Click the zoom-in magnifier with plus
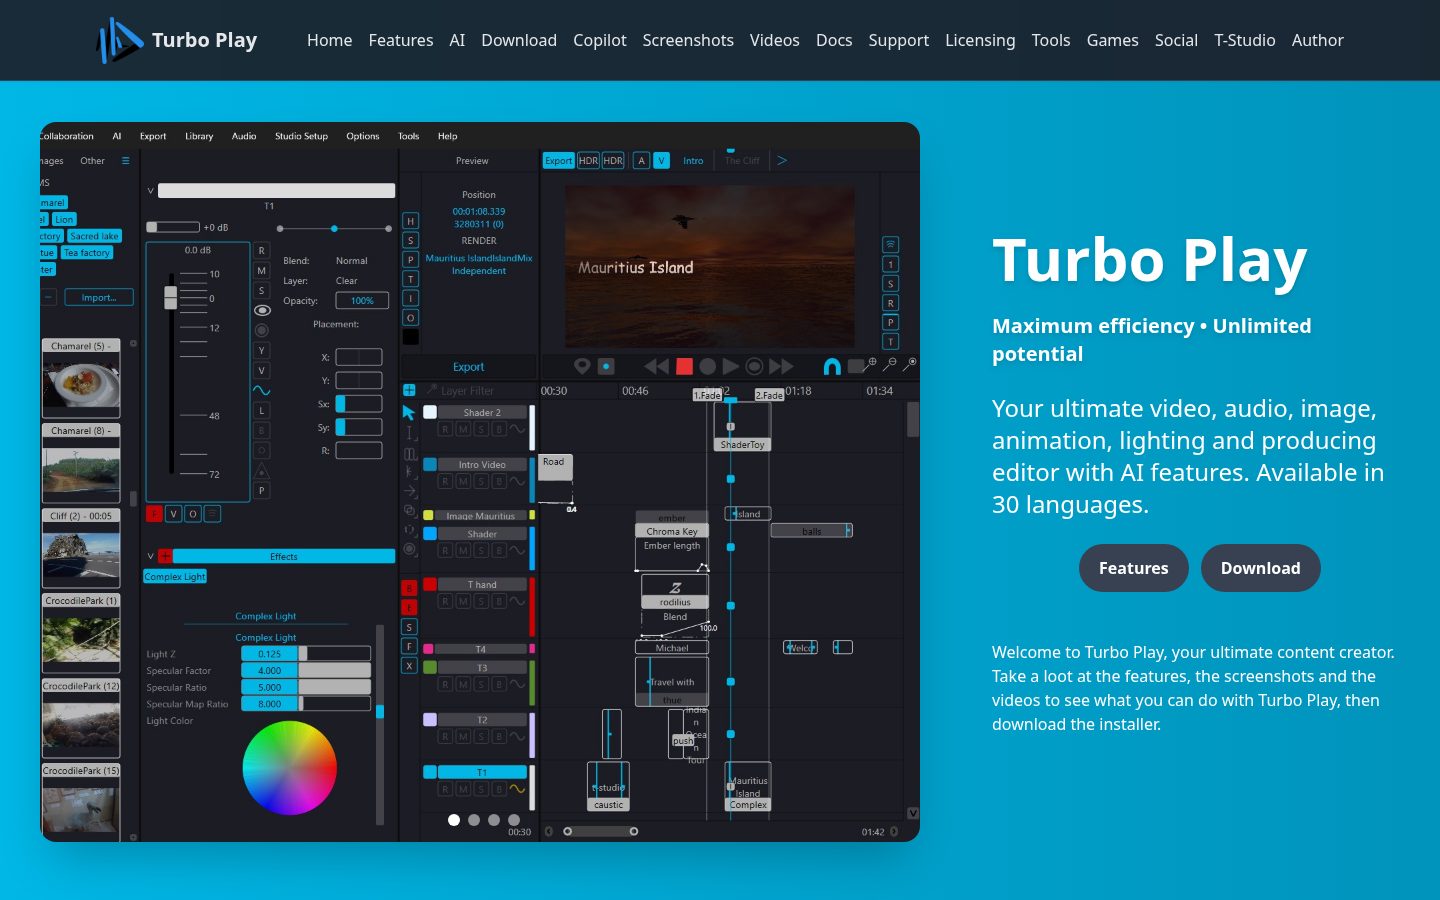 click(x=869, y=365)
